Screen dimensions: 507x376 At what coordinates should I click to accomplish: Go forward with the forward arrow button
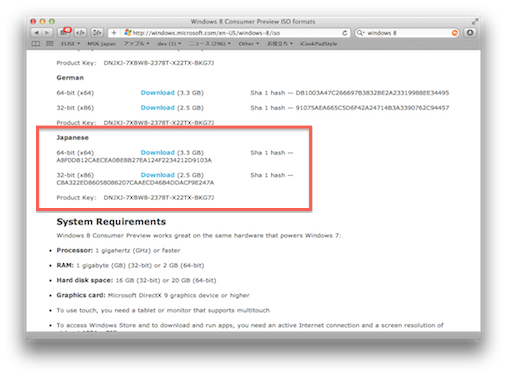coord(47,33)
